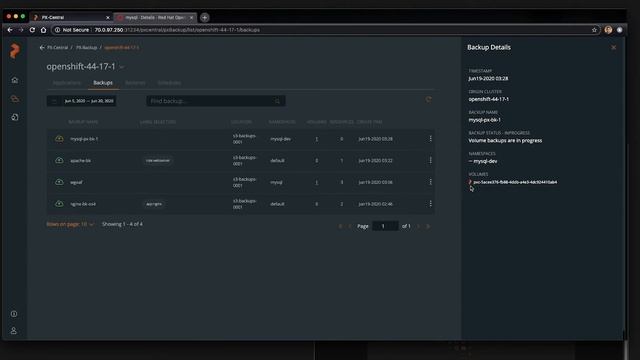This screenshot has width=640, height=360.
Task: Open the info icon at the sidebar bottom
Action: pos(14,314)
